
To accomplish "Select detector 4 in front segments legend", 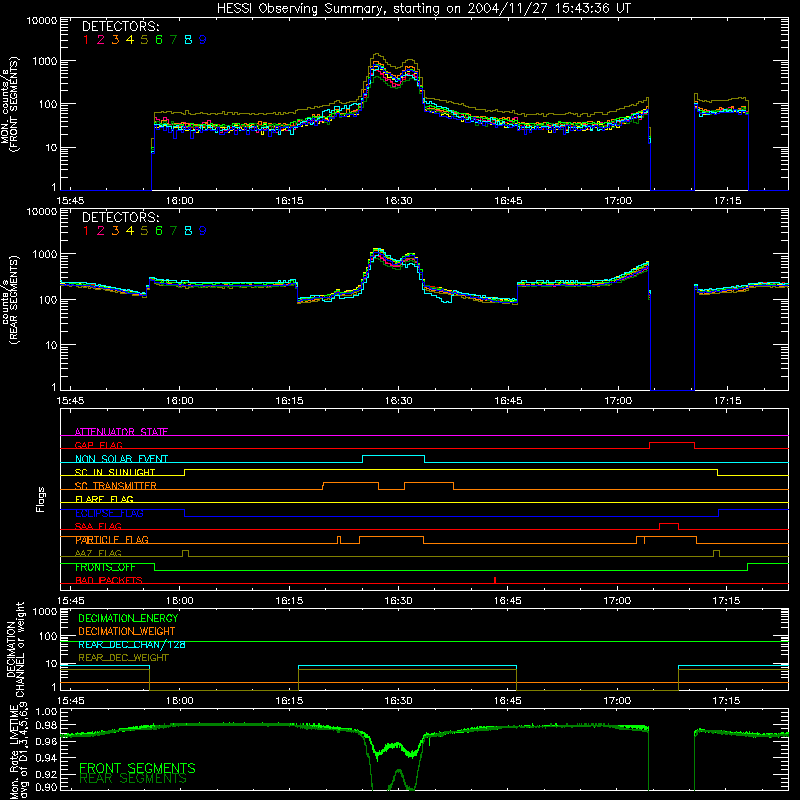I will coord(130,40).
